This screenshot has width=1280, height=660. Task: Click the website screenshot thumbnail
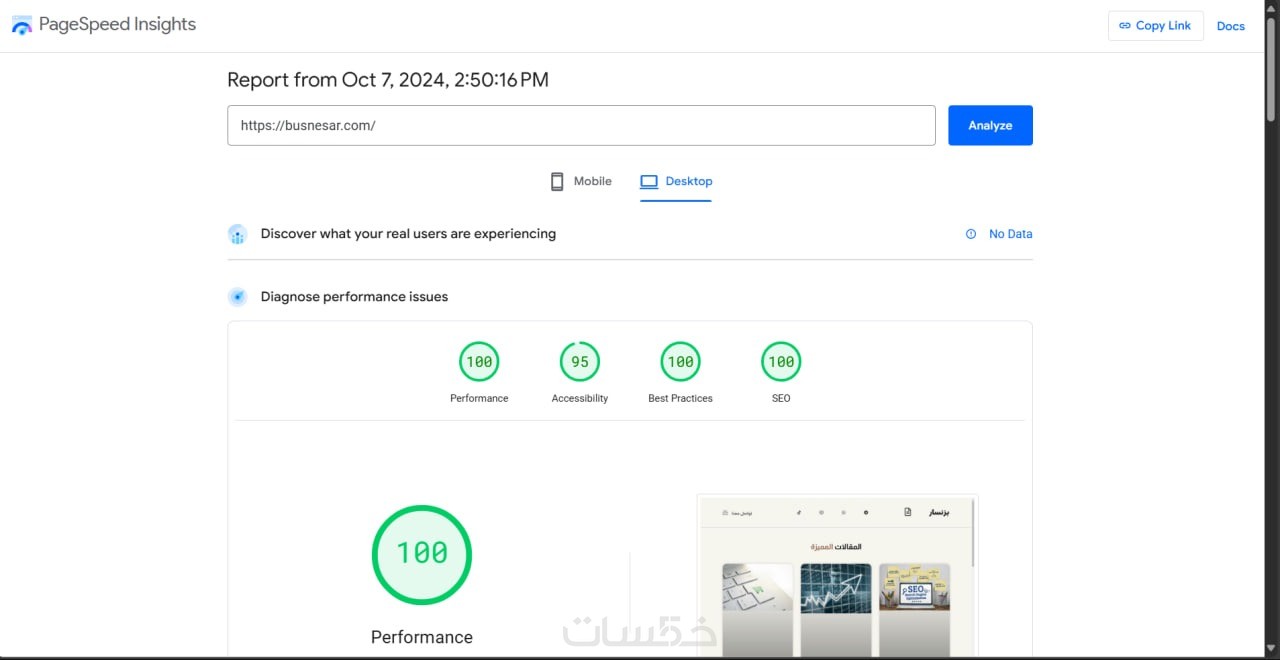tap(837, 576)
